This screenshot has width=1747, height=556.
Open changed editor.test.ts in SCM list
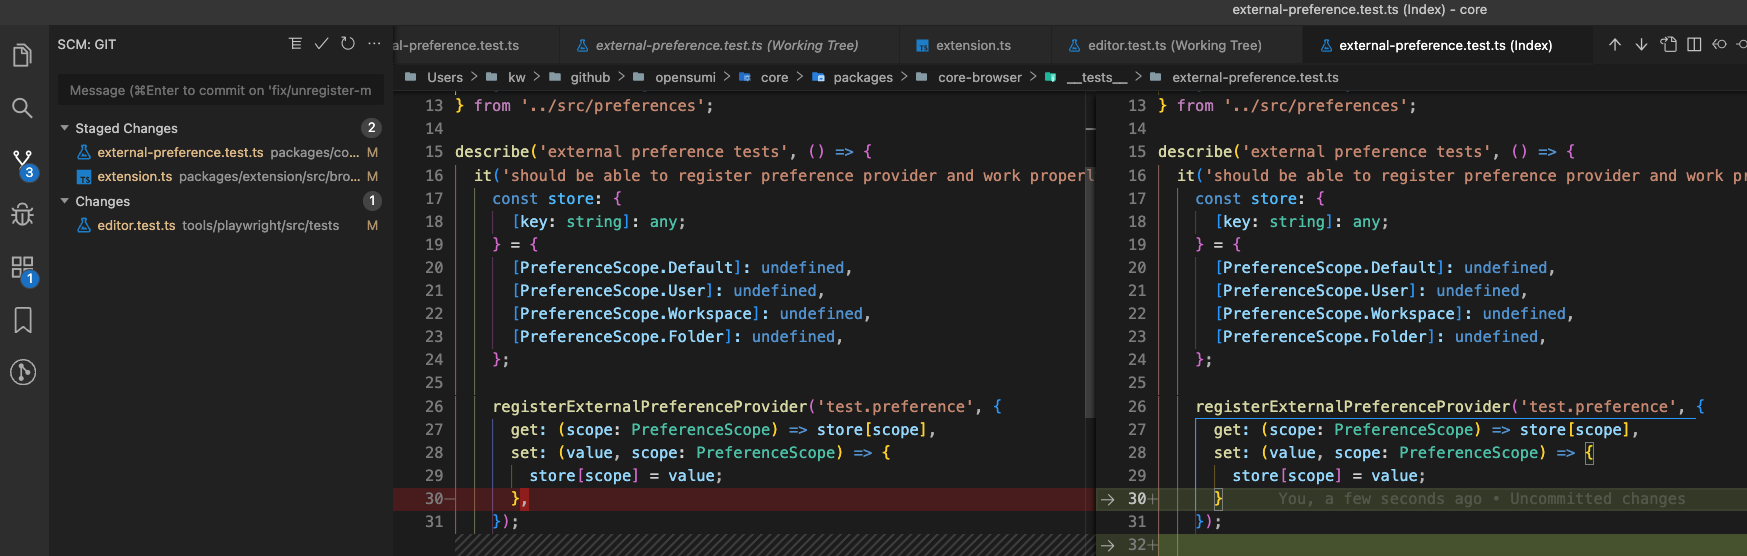click(x=220, y=225)
